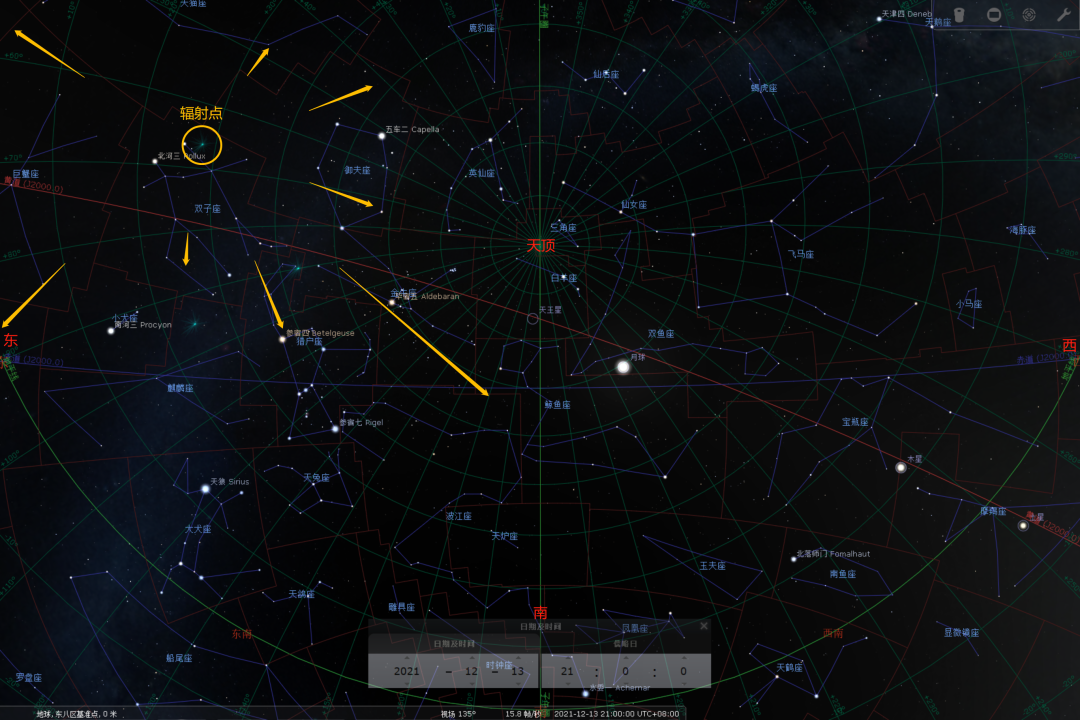Decrease hour 21 with down arrow
Screen dimensions: 1080x720
pyautogui.click(x=567, y=683)
